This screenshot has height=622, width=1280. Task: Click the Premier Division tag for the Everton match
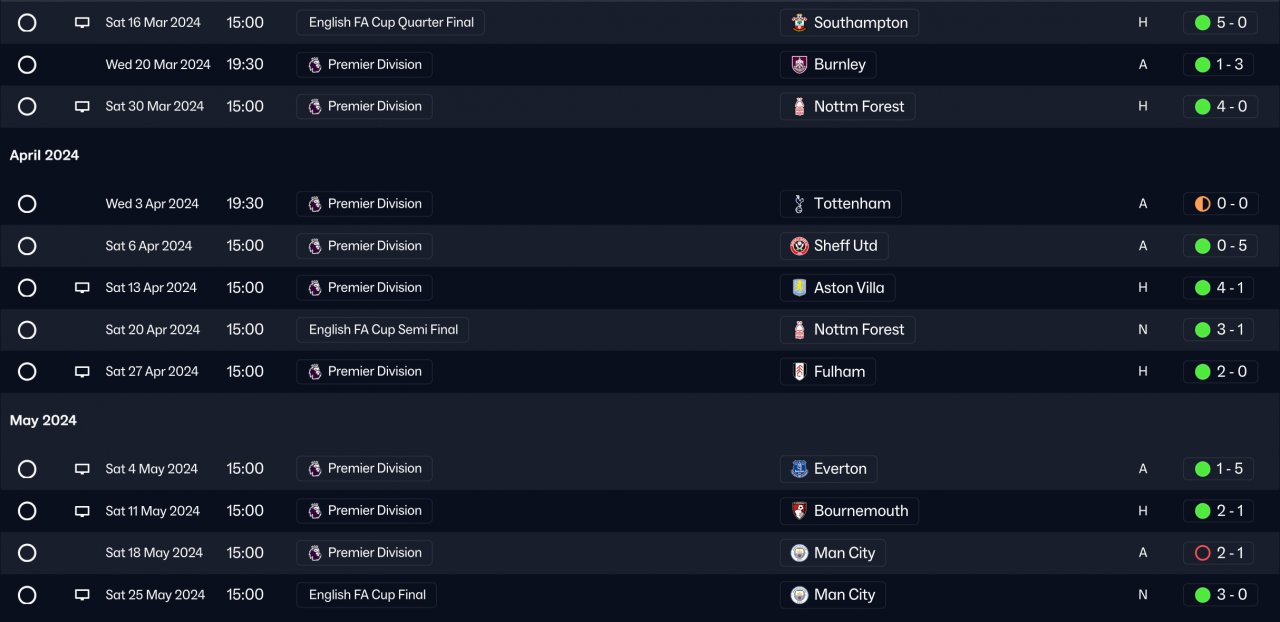(x=364, y=469)
